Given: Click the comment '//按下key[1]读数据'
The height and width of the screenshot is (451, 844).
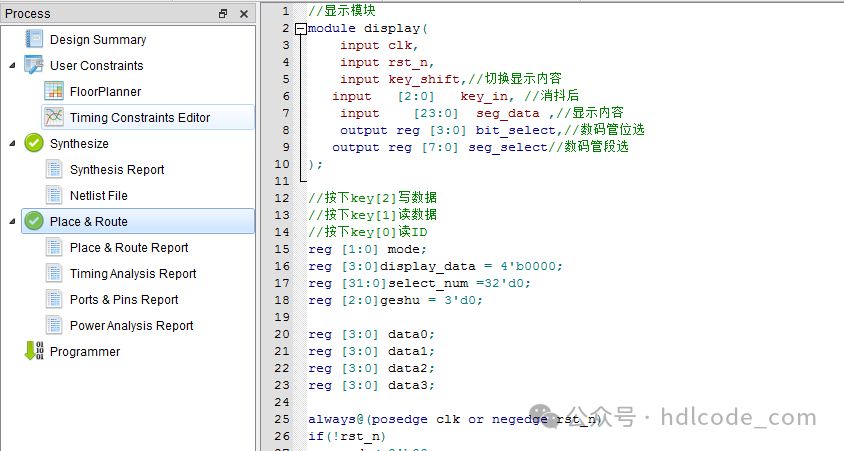Looking at the screenshot, I should (x=372, y=215).
